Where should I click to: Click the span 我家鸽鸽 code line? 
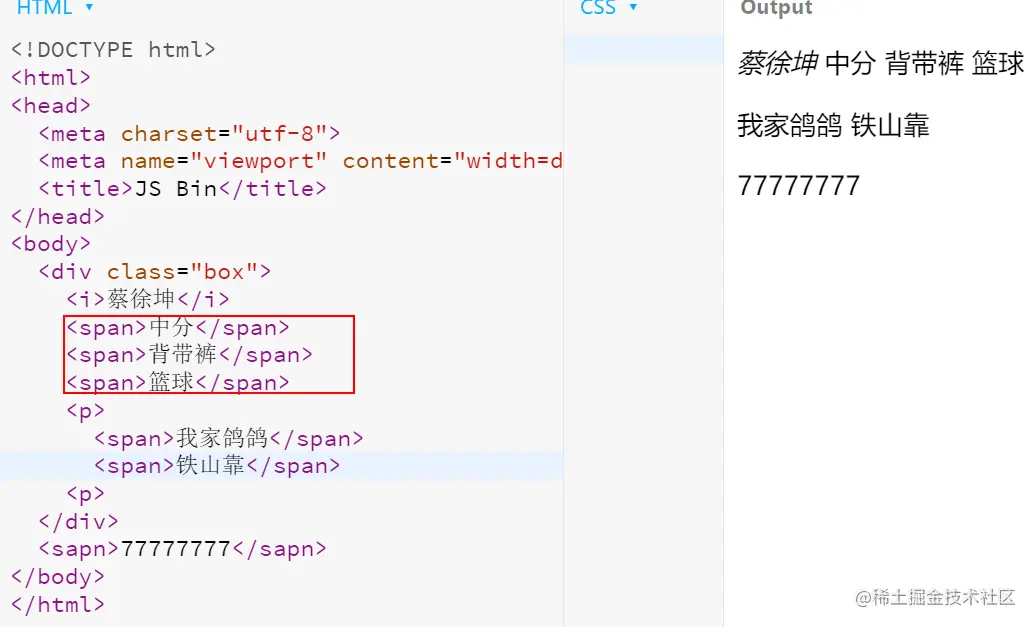(228, 438)
